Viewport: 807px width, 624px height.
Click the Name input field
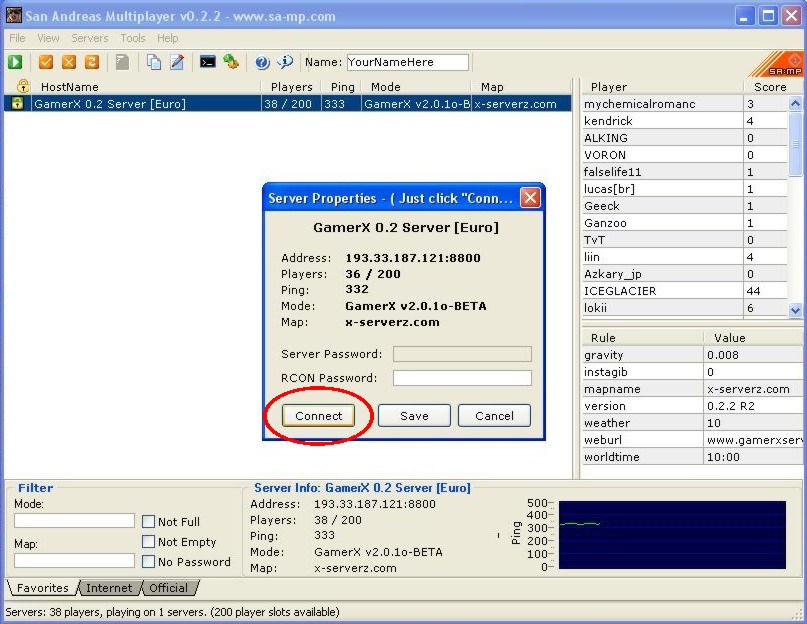[x=408, y=62]
